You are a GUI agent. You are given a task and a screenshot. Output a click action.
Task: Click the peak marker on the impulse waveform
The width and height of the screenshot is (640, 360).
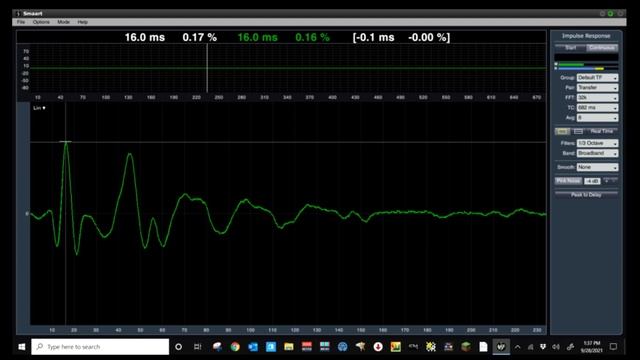tap(66, 142)
